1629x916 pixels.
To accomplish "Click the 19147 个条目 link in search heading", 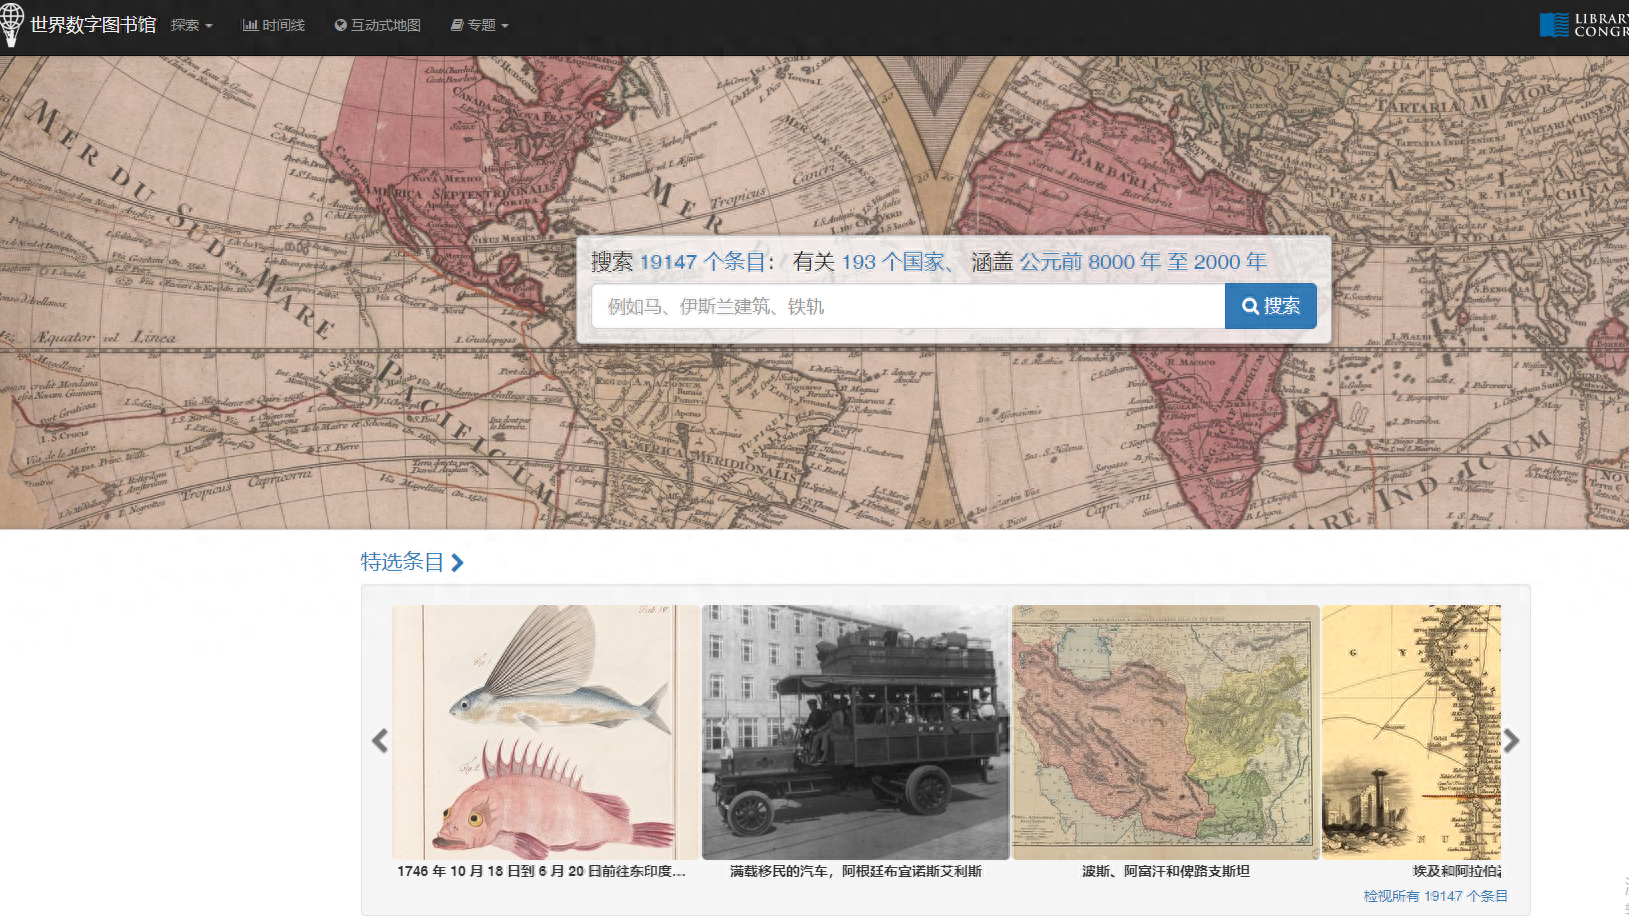I will pyautogui.click(x=702, y=262).
